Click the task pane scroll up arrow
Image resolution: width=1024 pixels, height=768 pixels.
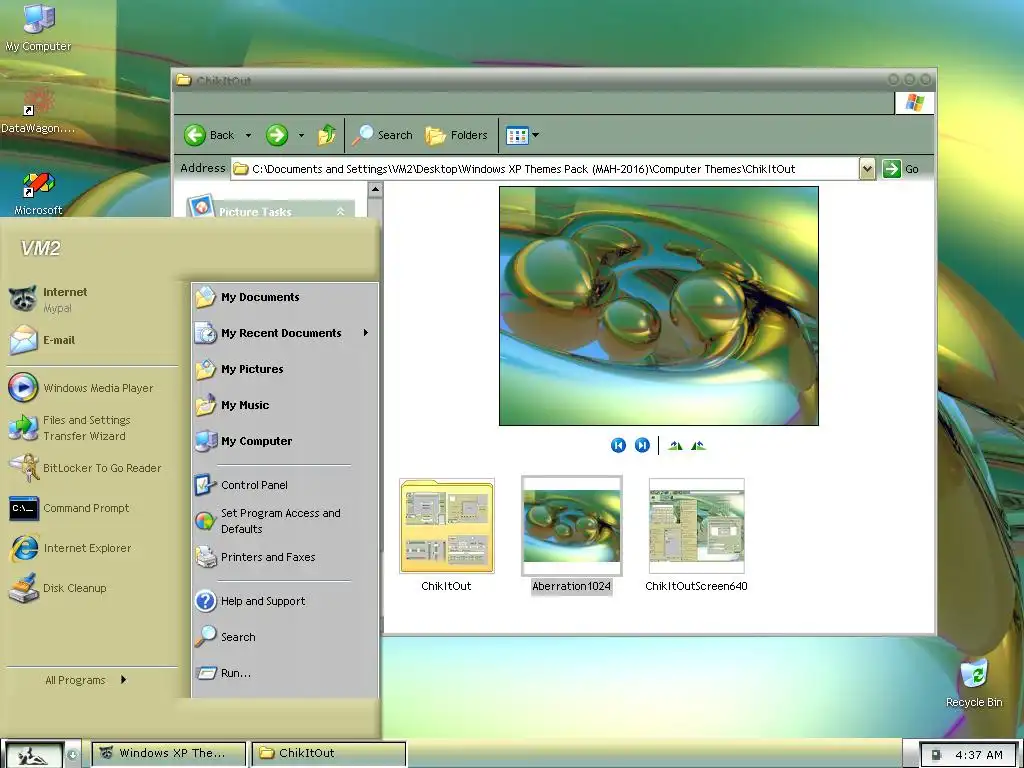(x=375, y=190)
